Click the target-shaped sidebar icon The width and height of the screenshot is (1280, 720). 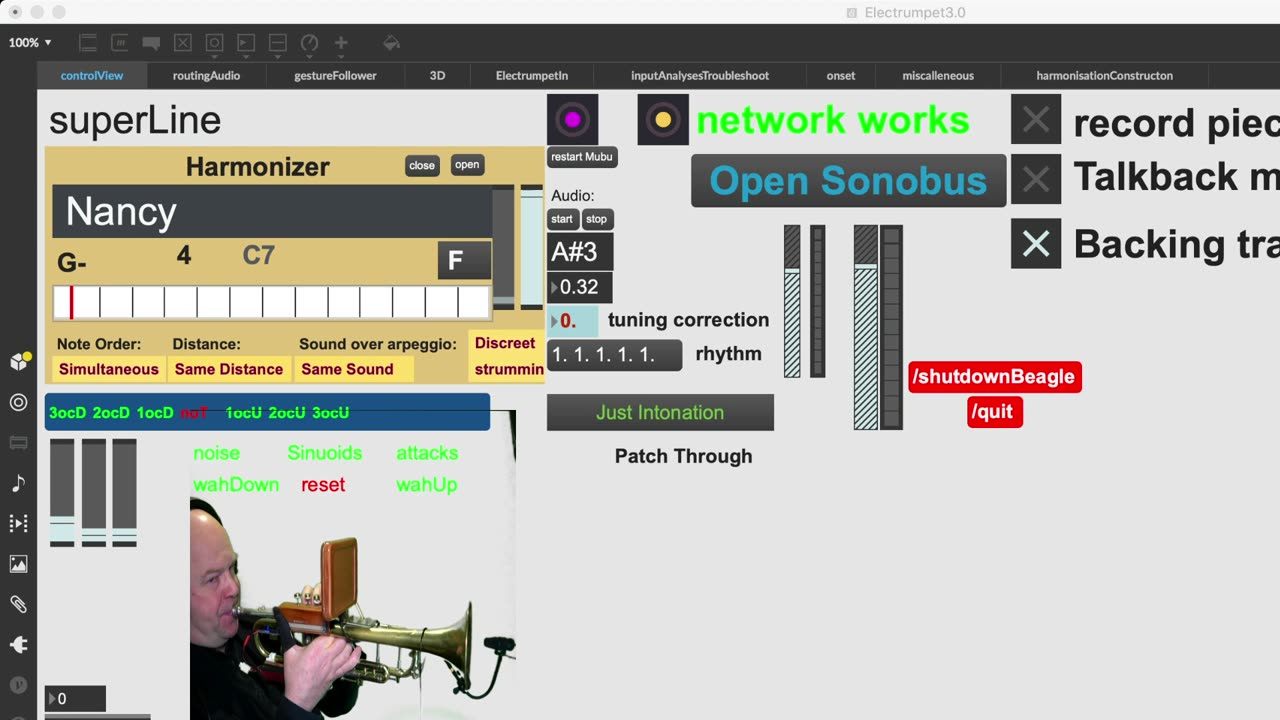18,402
